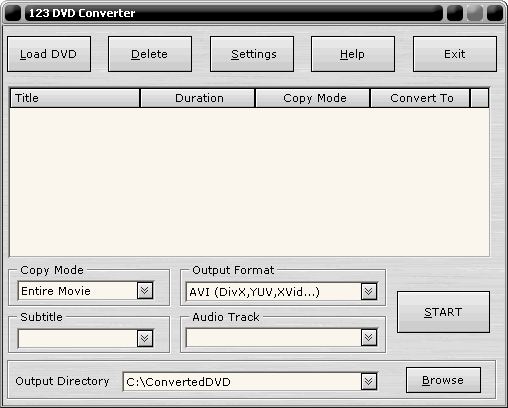The height and width of the screenshot is (408, 508).
Task: Open Help
Action: (x=353, y=54)
